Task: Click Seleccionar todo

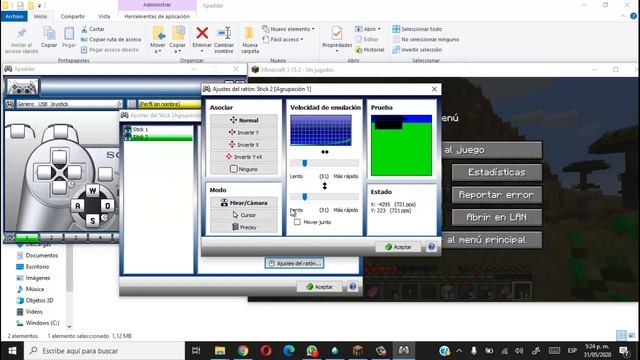Action: coord(417,29)
